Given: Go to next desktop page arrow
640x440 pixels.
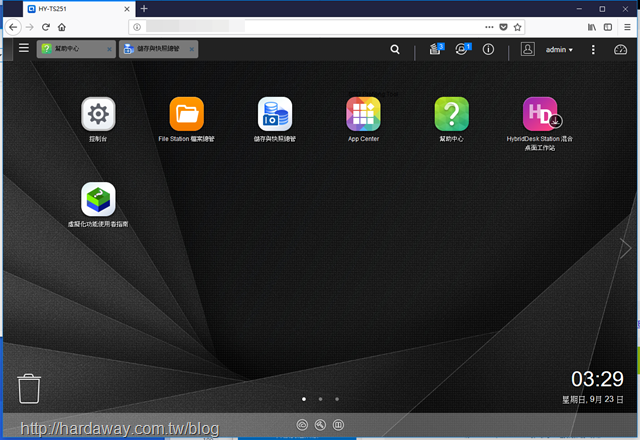Looking at the screenshot, I should click(x=625, y=248).
